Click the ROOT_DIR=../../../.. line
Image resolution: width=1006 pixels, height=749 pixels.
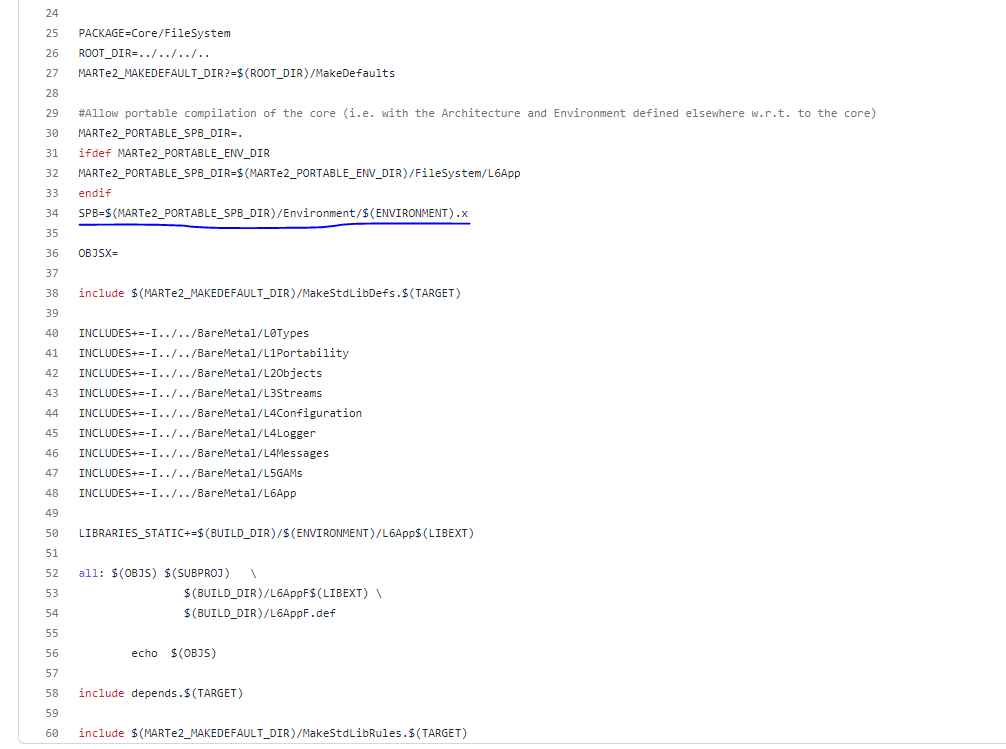(x=144, y=53)
